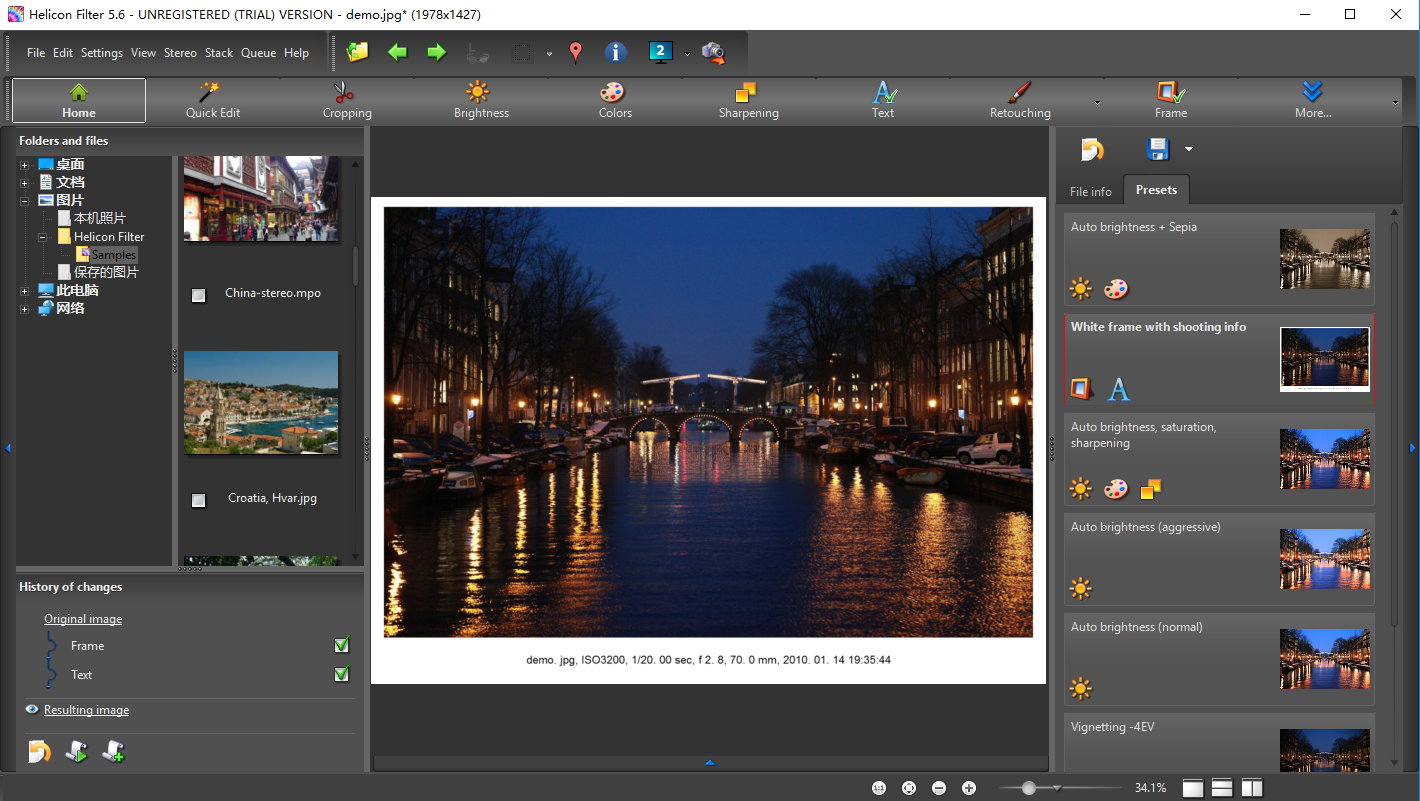Expand the 桌面 tree node
This screenshot has width=1420, height=801.
[24, 165]
